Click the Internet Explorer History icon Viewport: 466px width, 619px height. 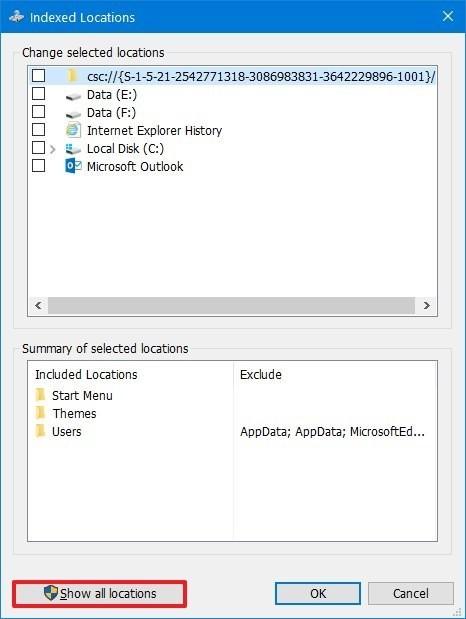(x=73, y=130)
